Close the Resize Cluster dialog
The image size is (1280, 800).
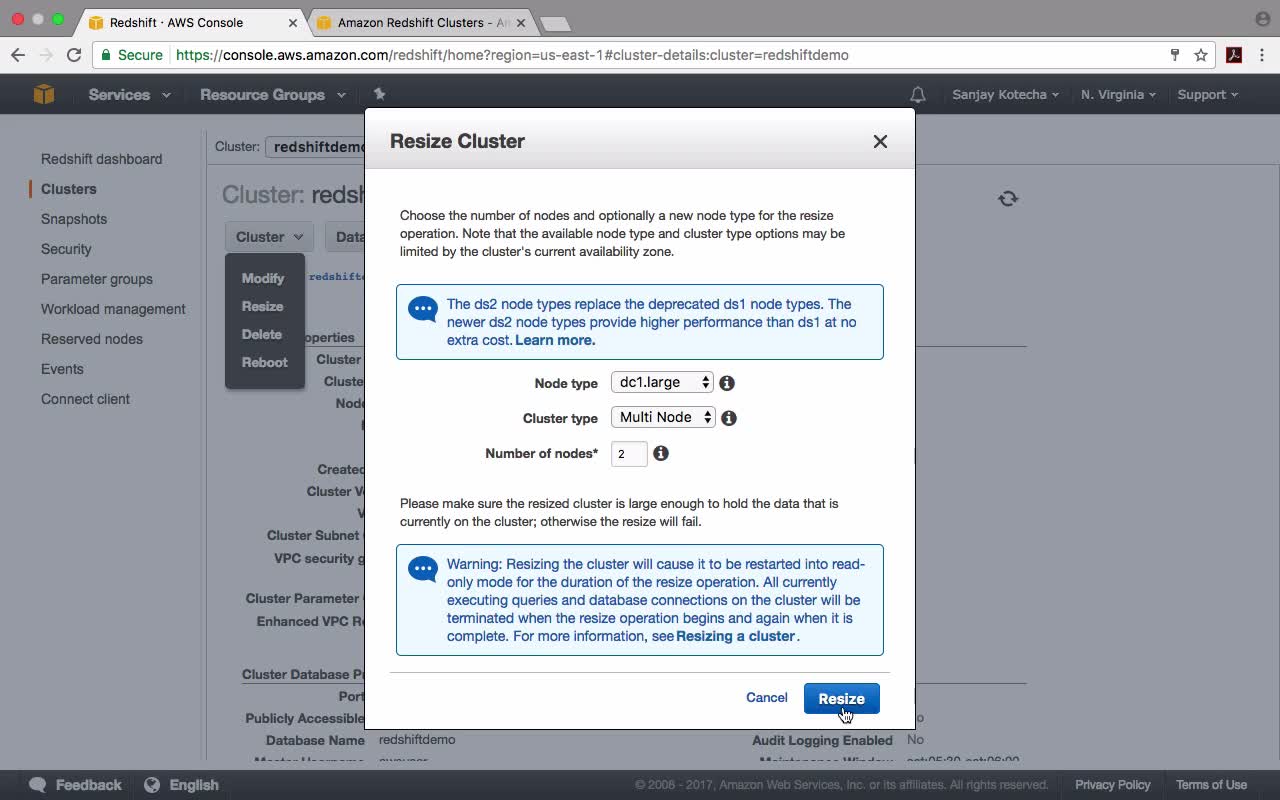(880, 141)
